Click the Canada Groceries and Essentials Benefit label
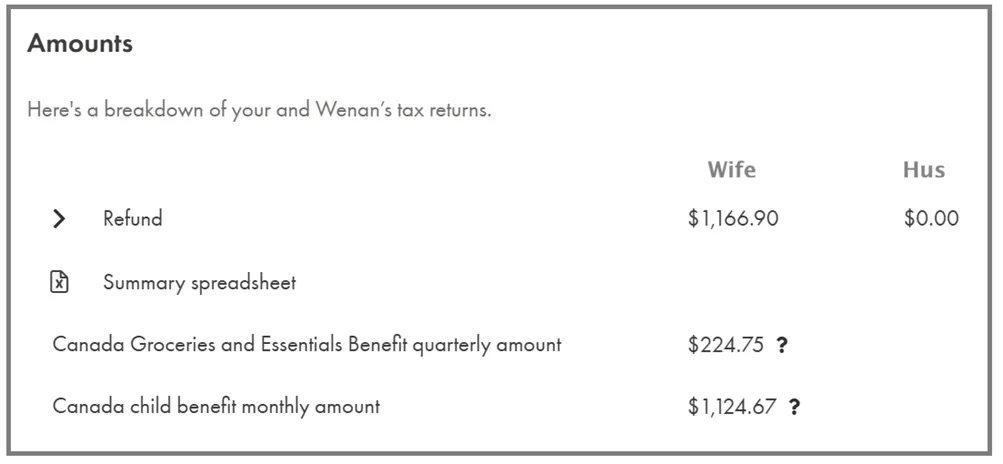This screenshot has height=464, width=1003. tap(306, 346)
